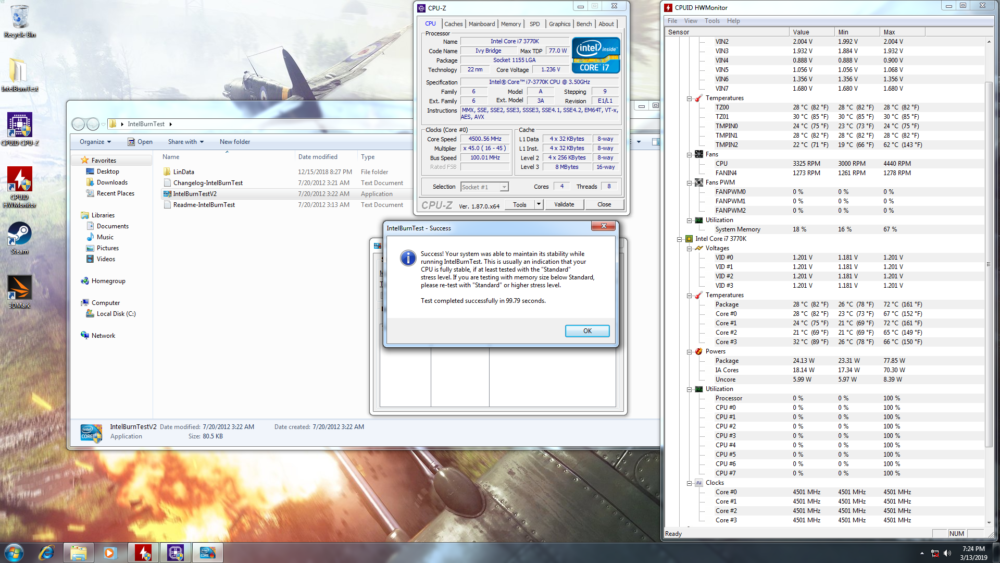Click Validate button in CPU-Z

564,205
